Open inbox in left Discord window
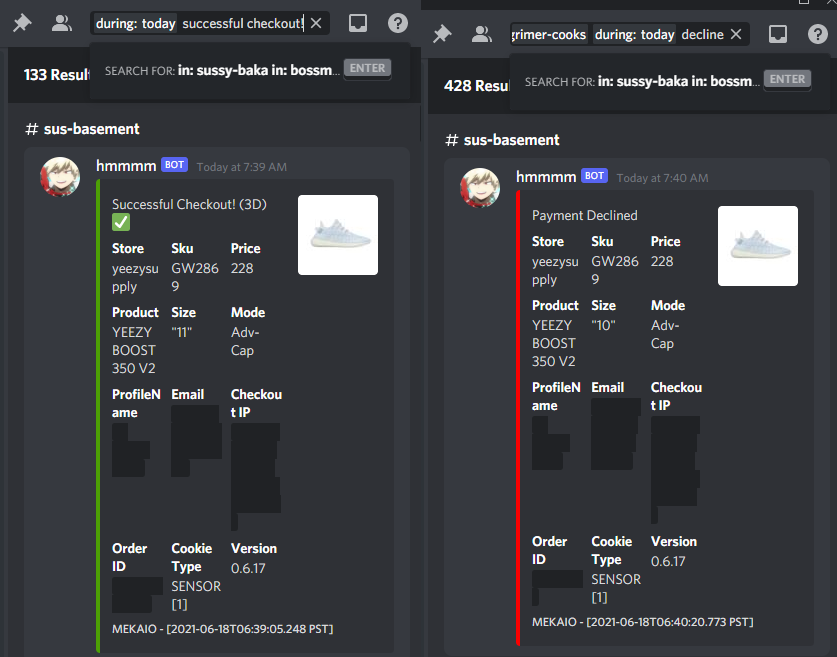 (x=358, y=23)
